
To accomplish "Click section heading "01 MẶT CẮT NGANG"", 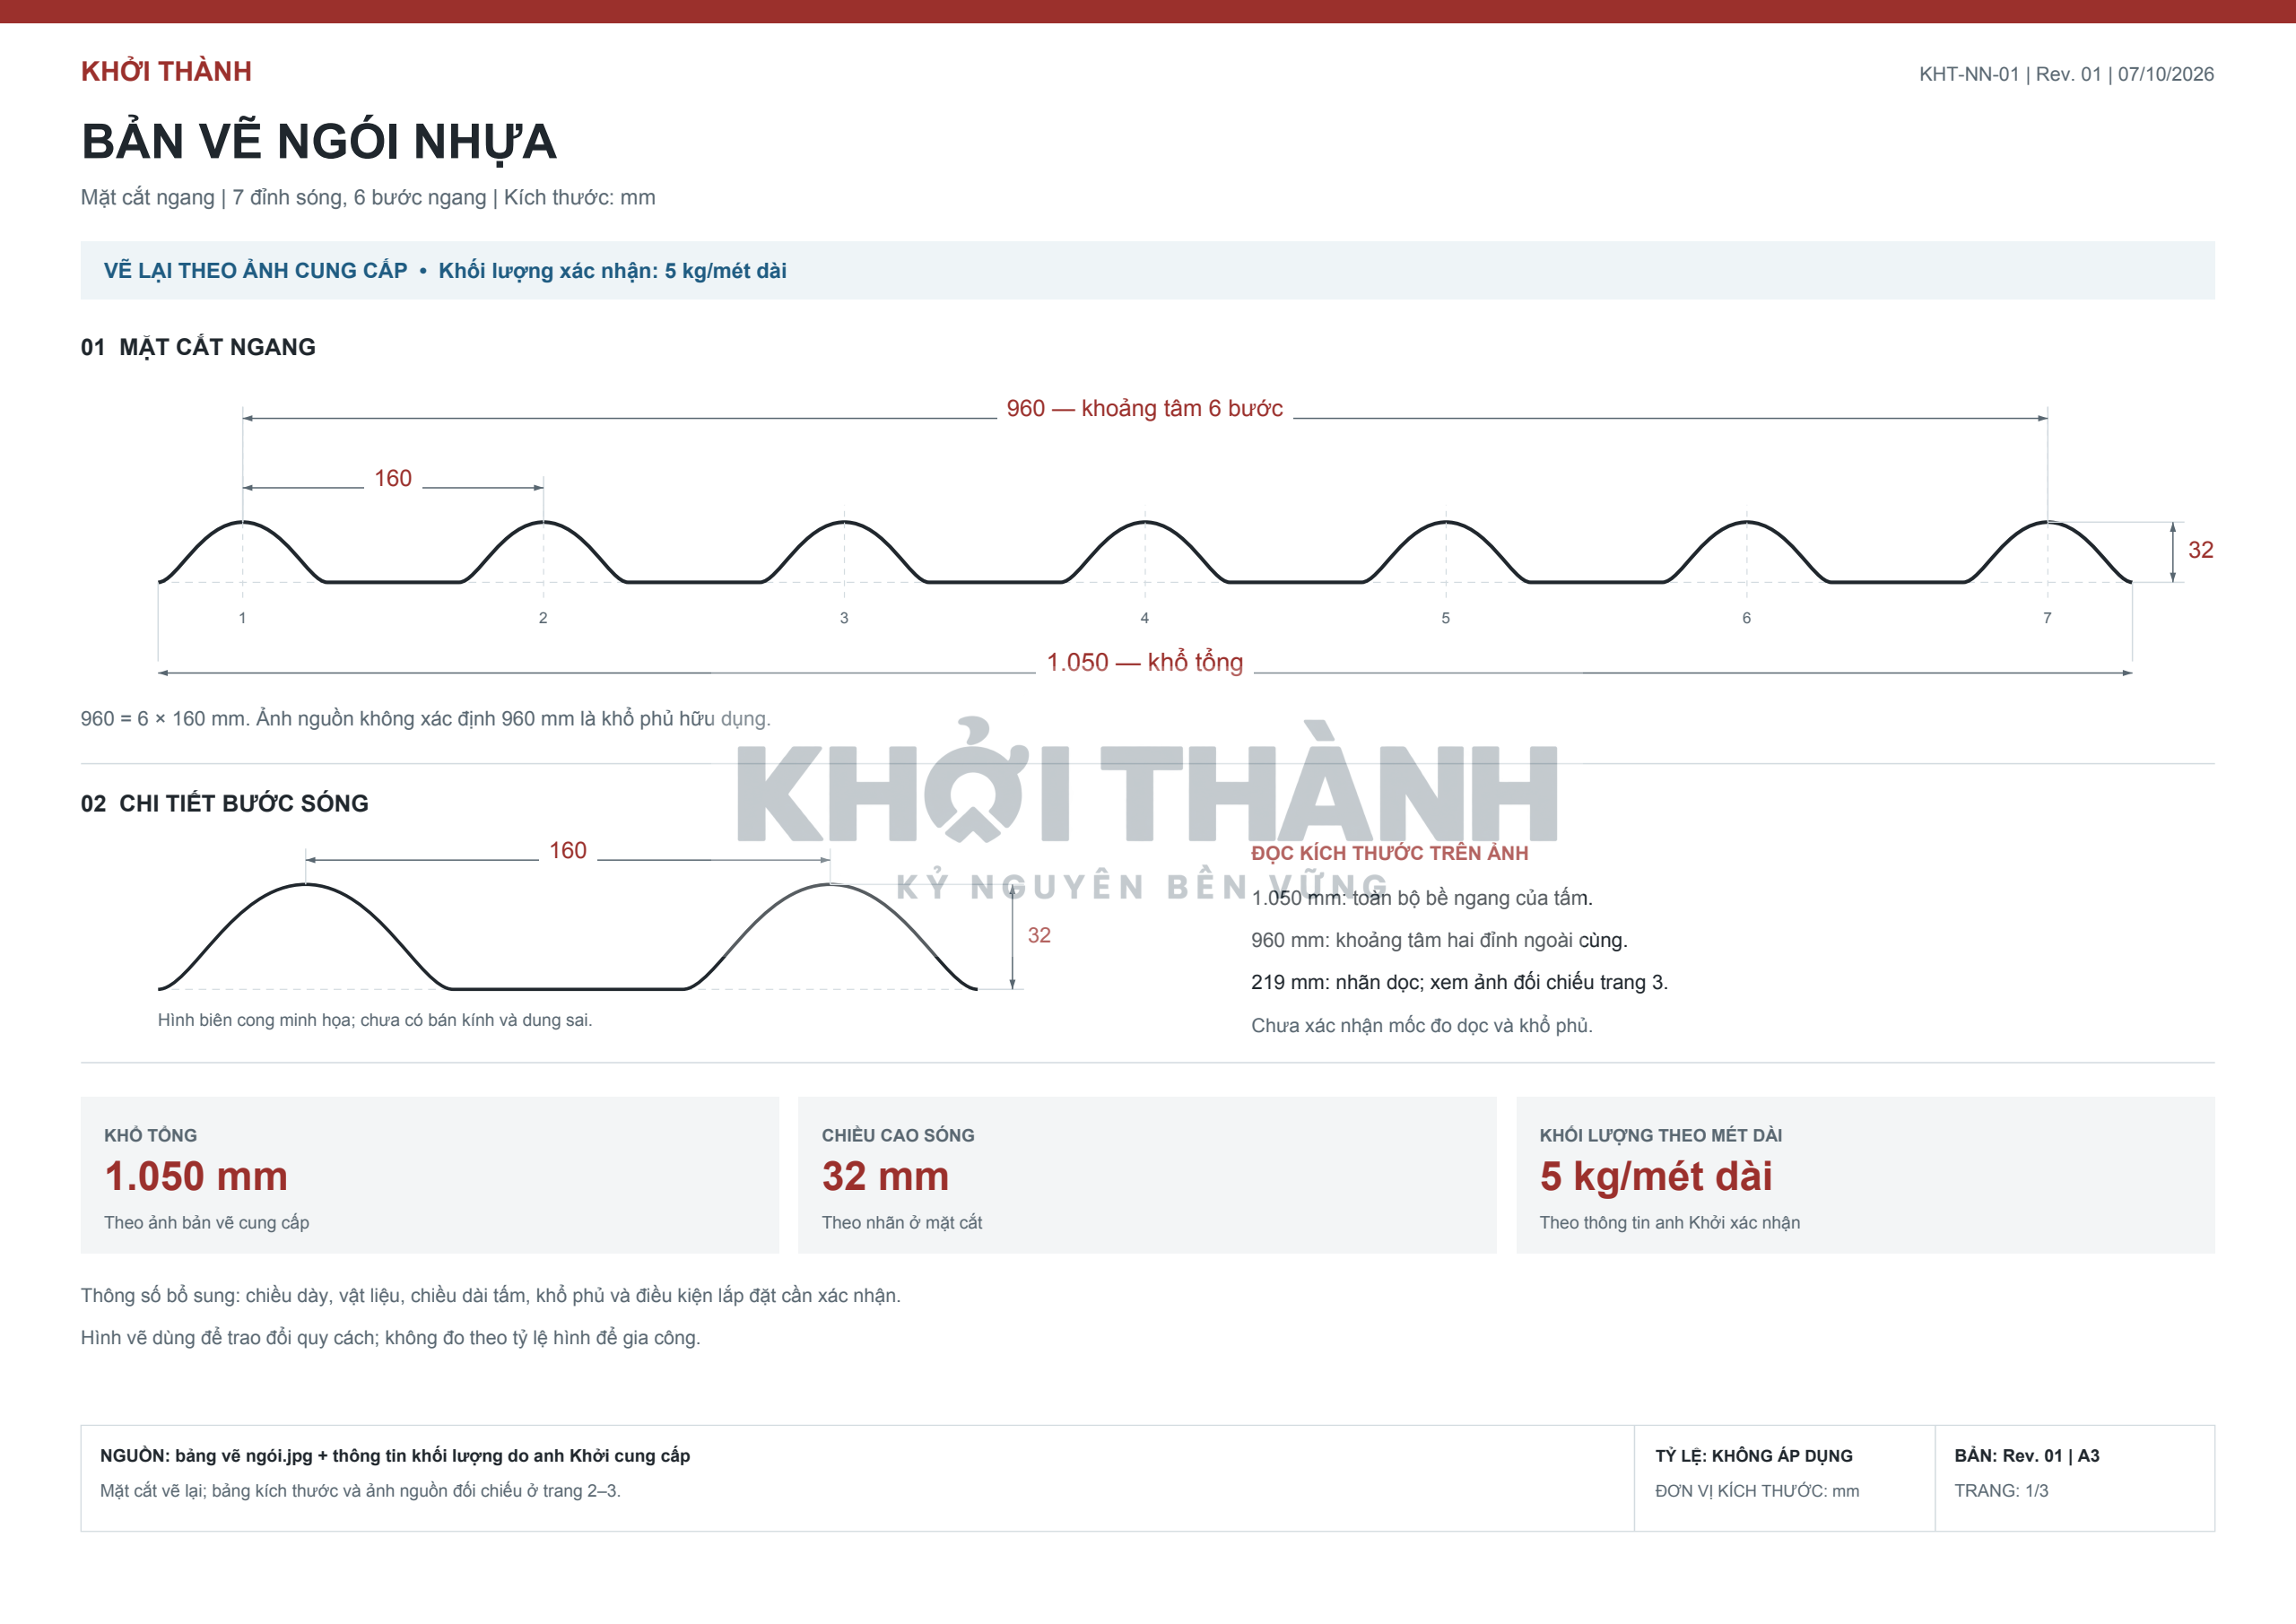I will tap(198, 347).
